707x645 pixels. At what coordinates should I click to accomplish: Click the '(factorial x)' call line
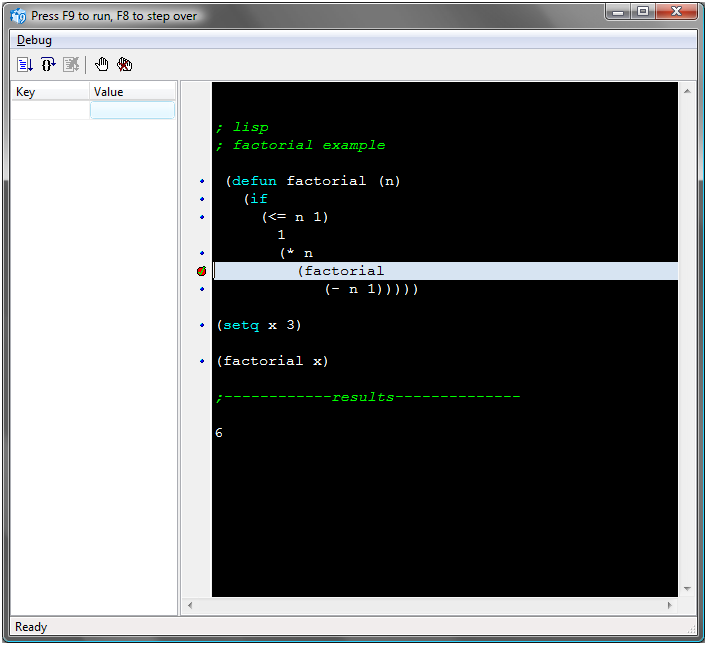point(272,361)
